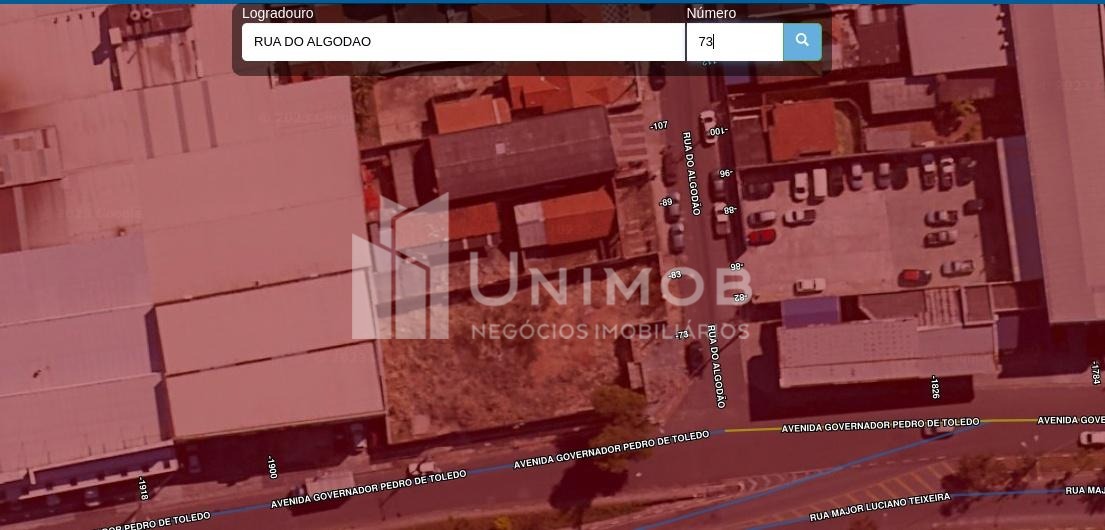Click the magnifier search button
Viewport: 1105px width, 530px height.
pyautogui.click(x=802, y=41)
